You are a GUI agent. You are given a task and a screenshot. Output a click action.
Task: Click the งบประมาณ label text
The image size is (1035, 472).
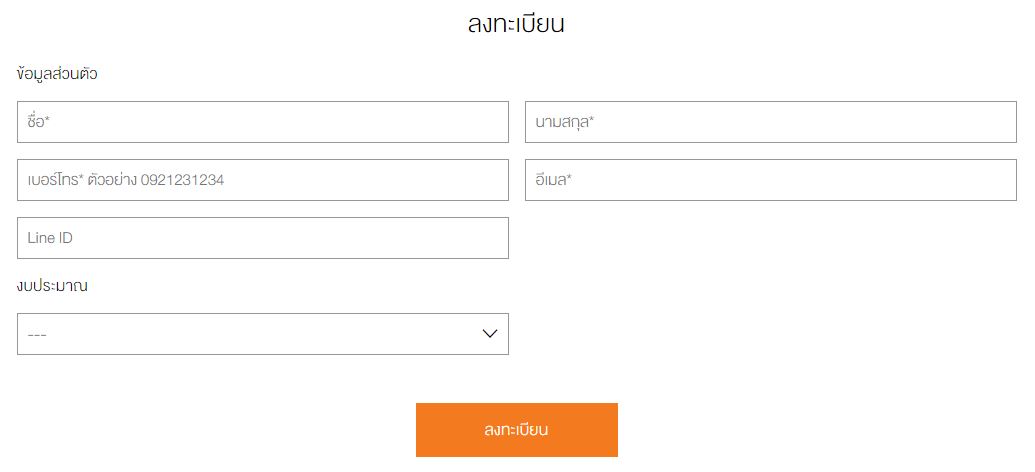click(x=53, y=286)
